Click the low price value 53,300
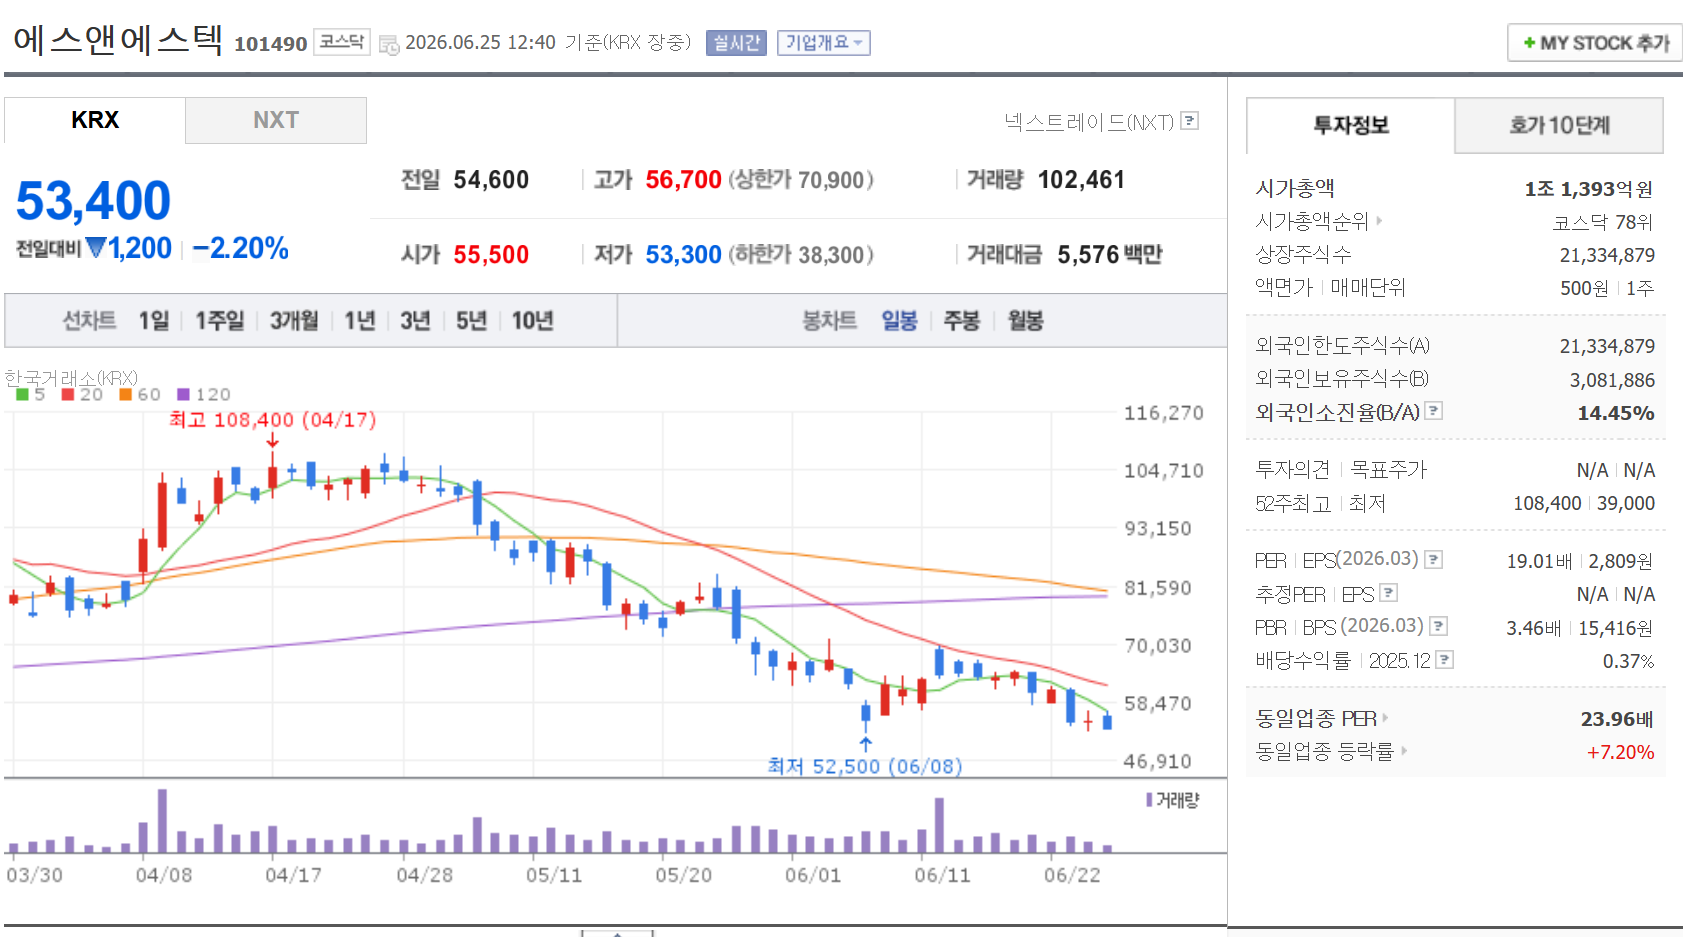Screen dimensions: 1683x937 (683, 255)
